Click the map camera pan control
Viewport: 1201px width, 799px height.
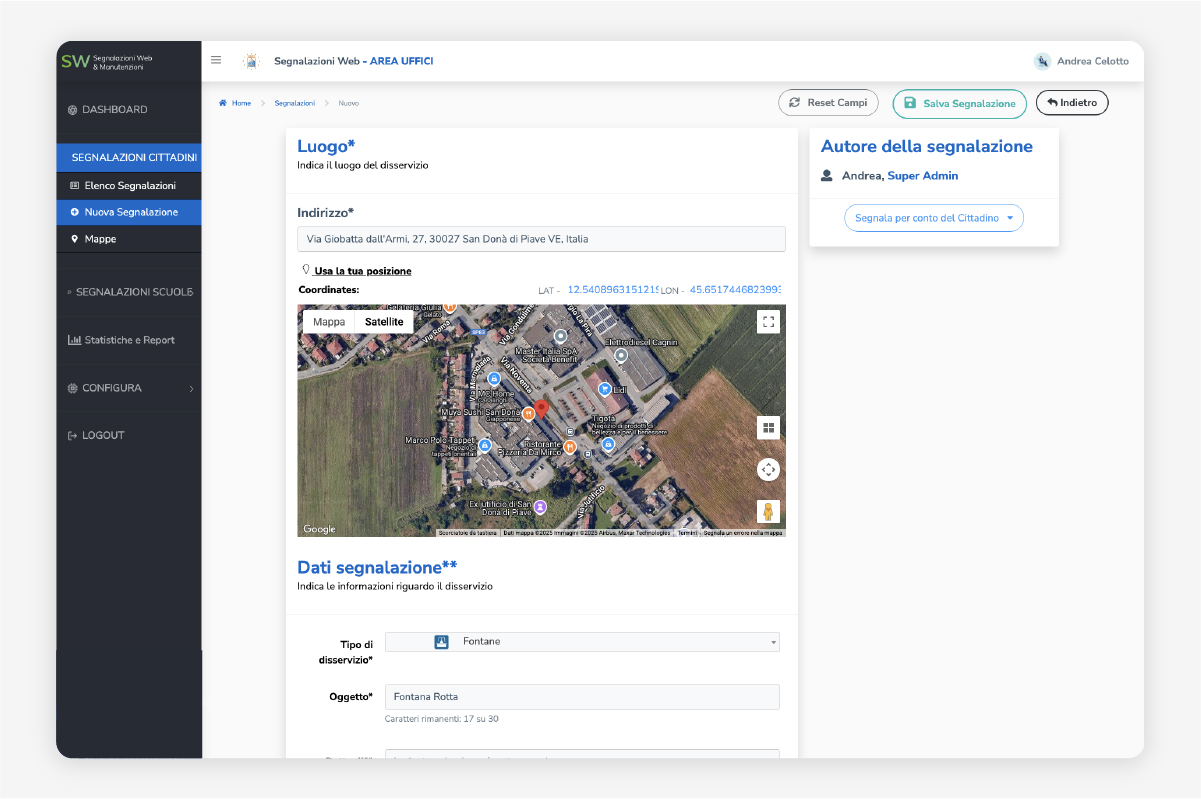point(768,469)
